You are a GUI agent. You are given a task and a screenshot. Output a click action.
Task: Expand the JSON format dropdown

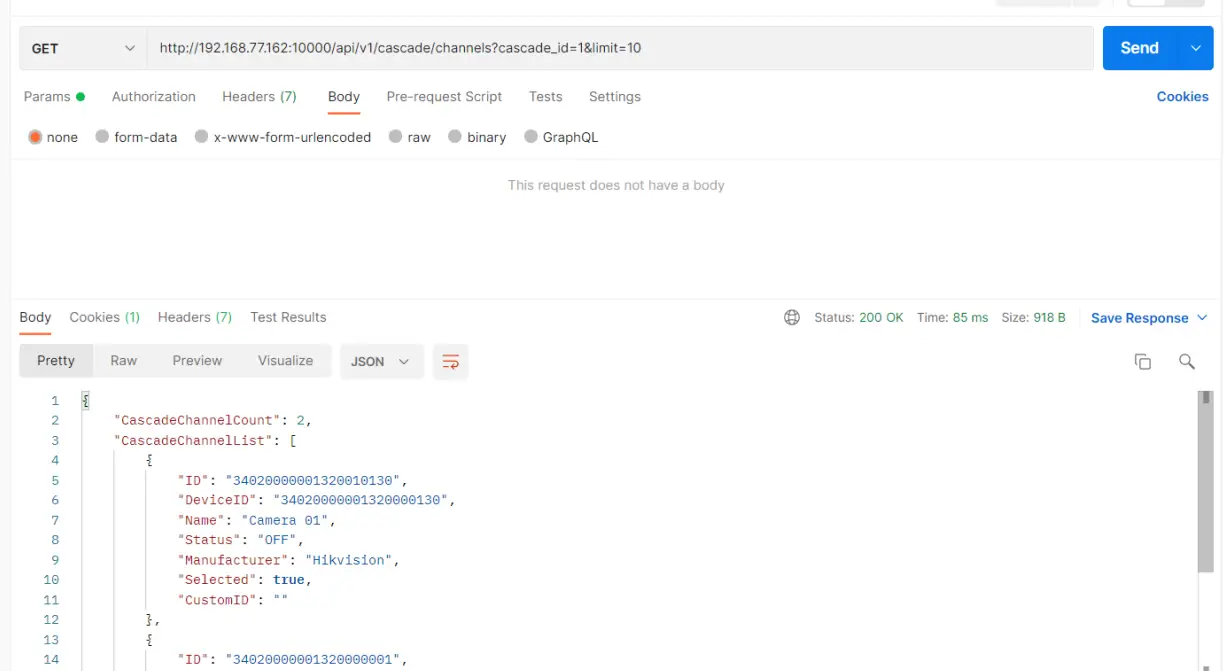click(382, 362)
